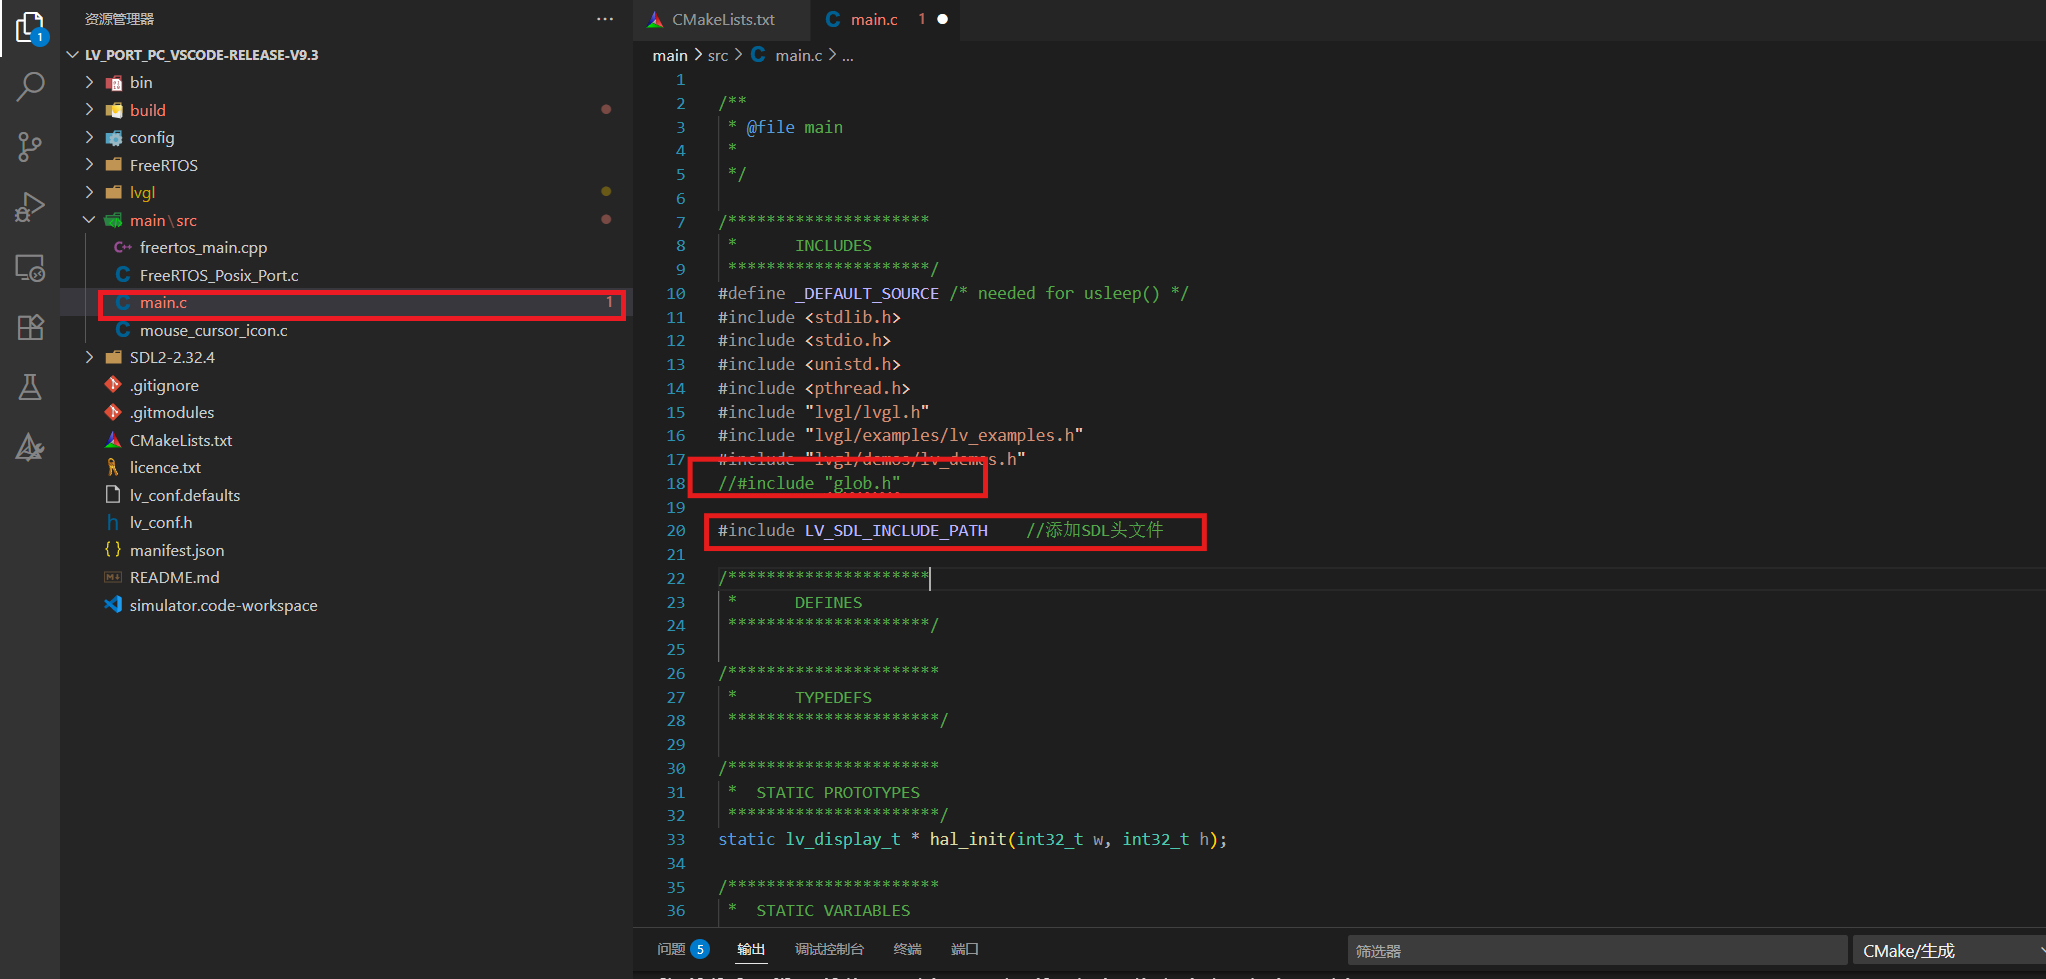Open the more actions menu in Explorer
Screen dimensions: 2046x979
coord(605,19)
